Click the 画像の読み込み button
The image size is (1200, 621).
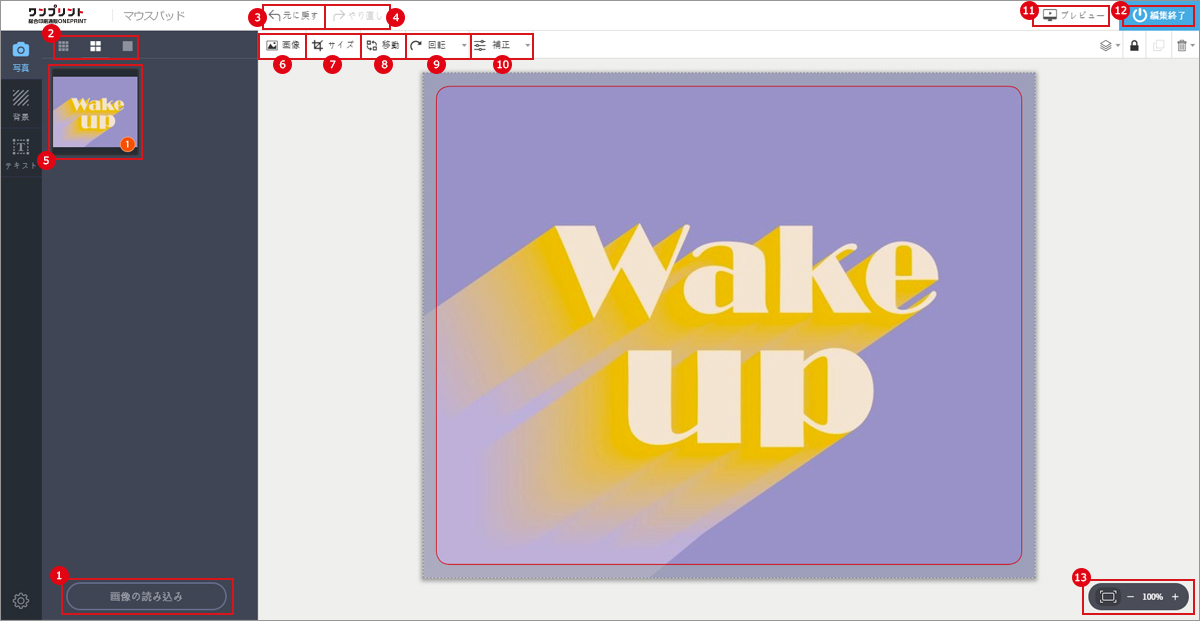pos(146,597)
